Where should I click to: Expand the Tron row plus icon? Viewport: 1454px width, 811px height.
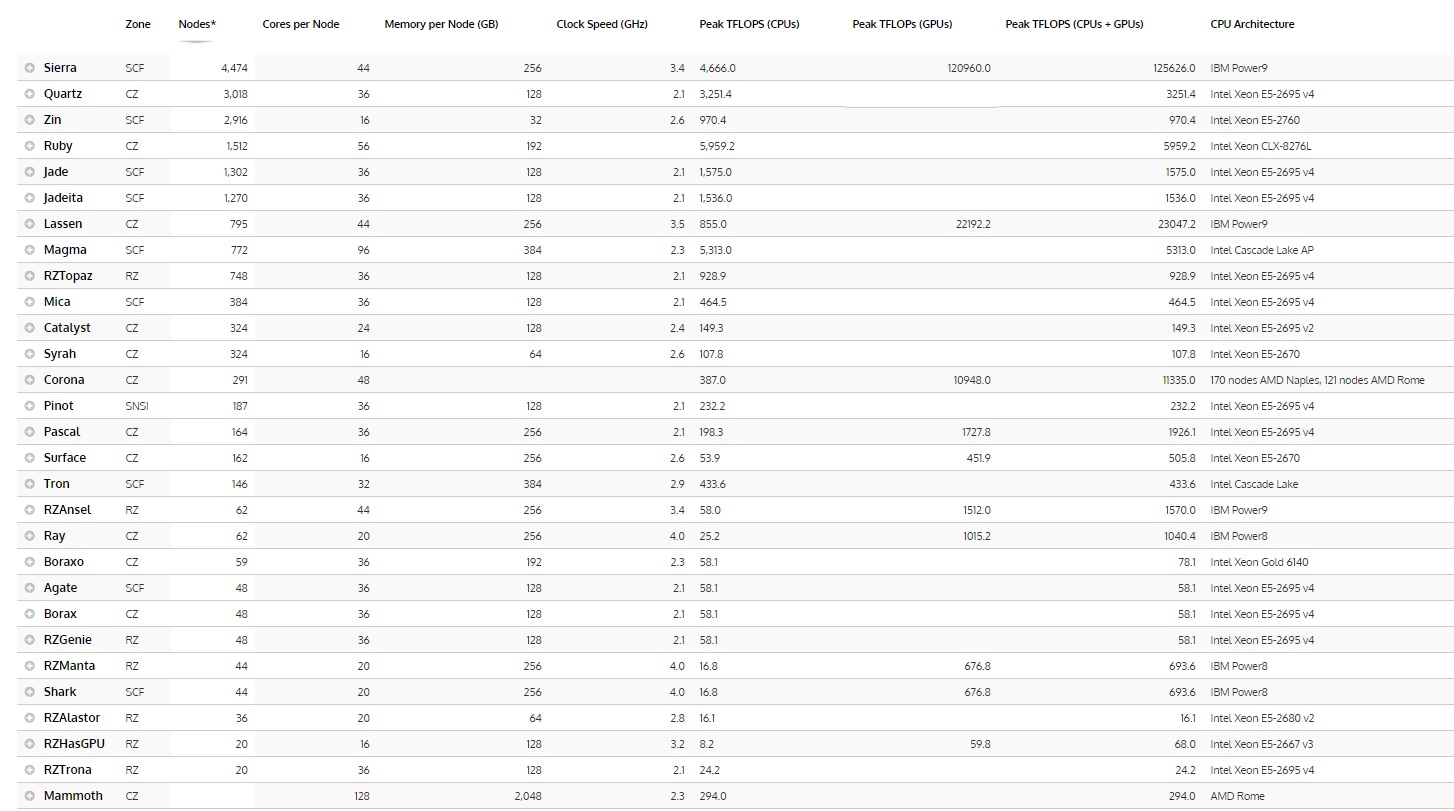[x=30, y=484]
